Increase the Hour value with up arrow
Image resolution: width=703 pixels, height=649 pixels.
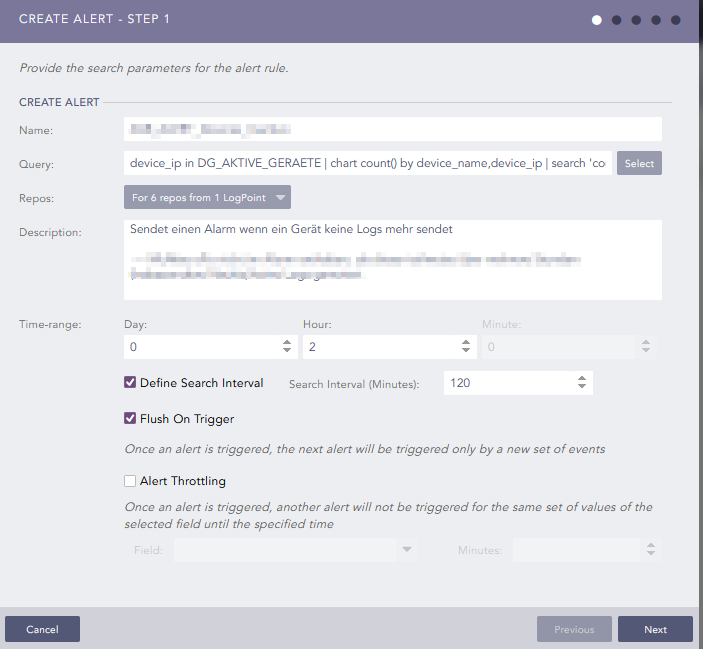coord(466,342)
